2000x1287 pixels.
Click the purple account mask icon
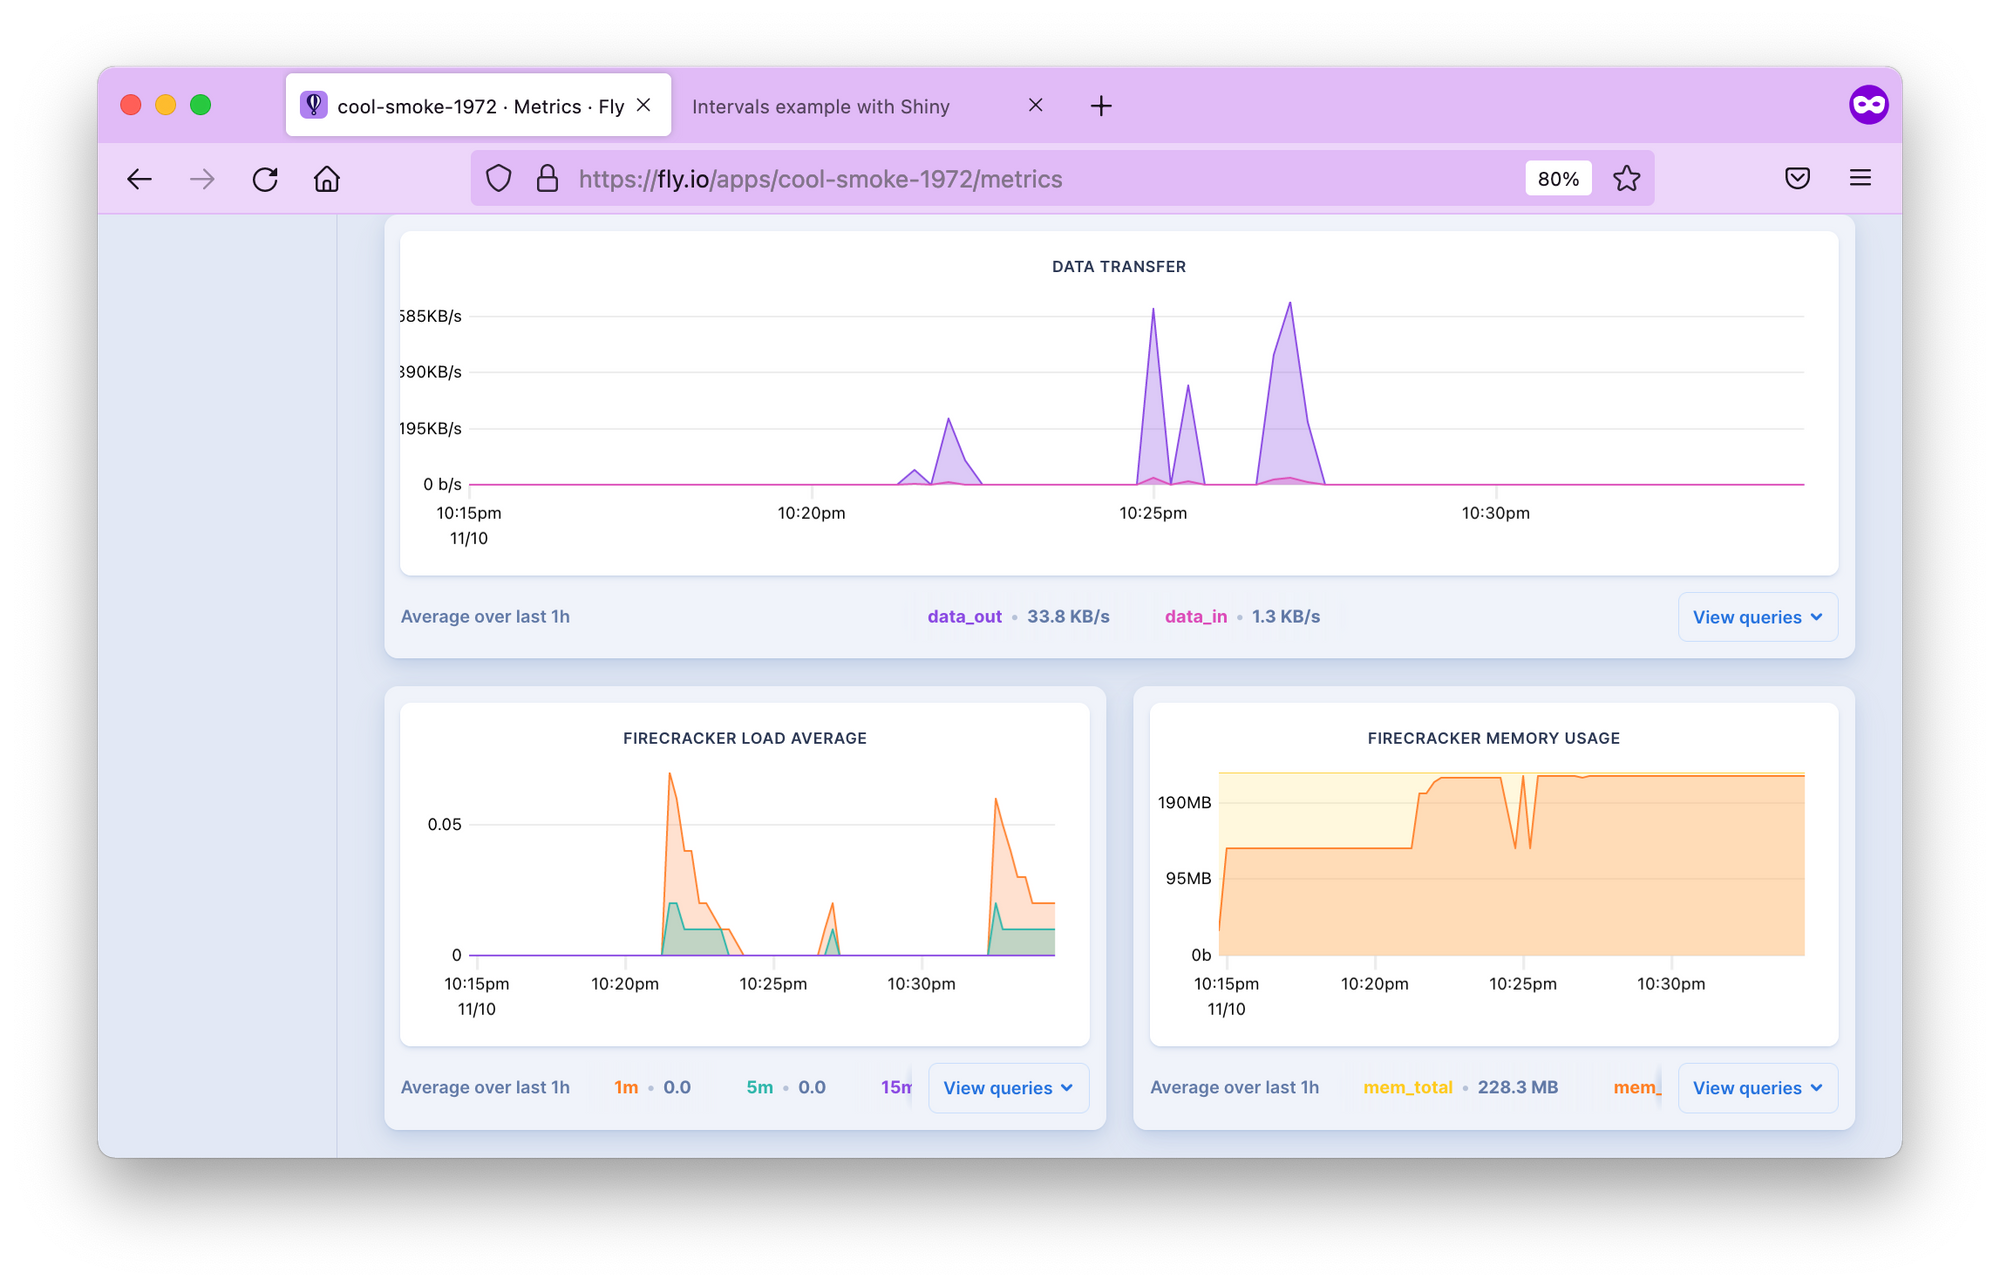(x=1869, y=104)
